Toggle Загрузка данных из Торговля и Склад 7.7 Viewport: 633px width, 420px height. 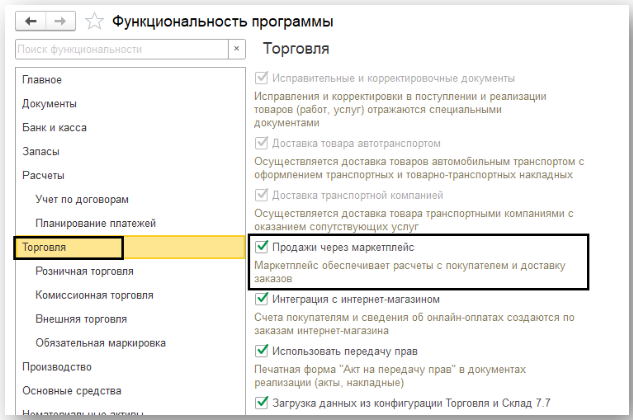click(262, 404)
